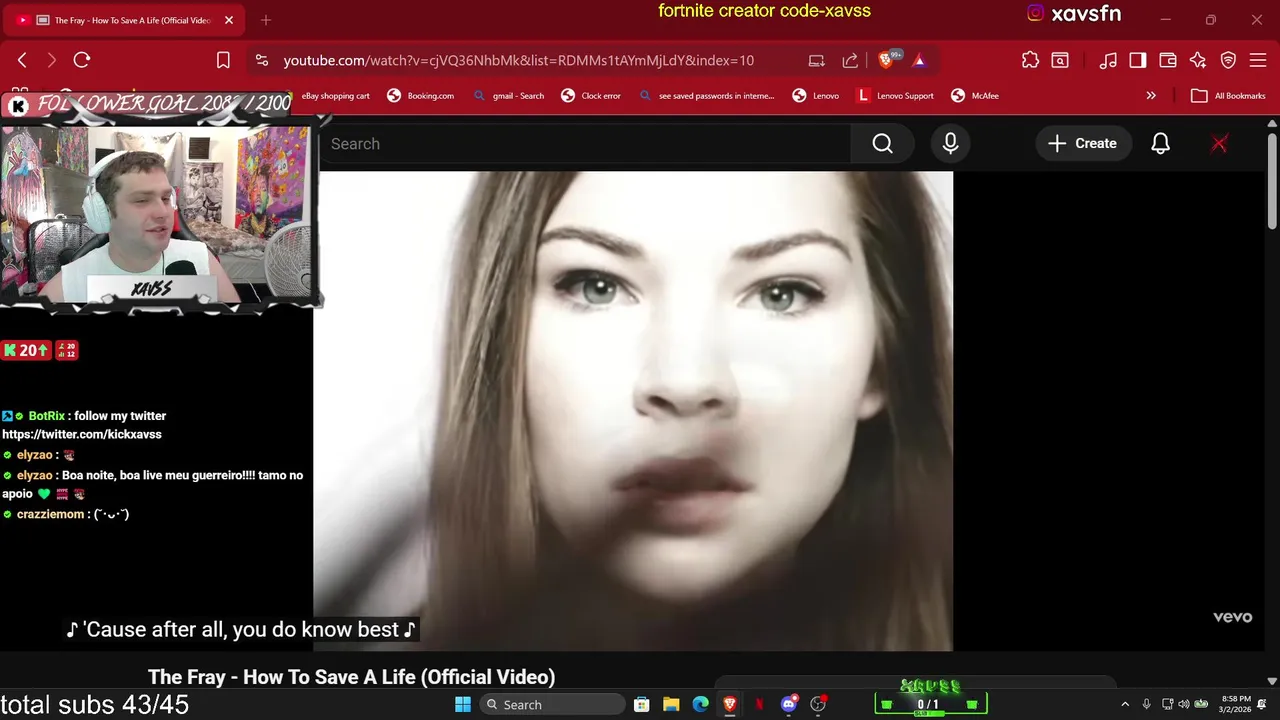Submit with YouTube search magnifier button
1280x720 pixels.
882,144
